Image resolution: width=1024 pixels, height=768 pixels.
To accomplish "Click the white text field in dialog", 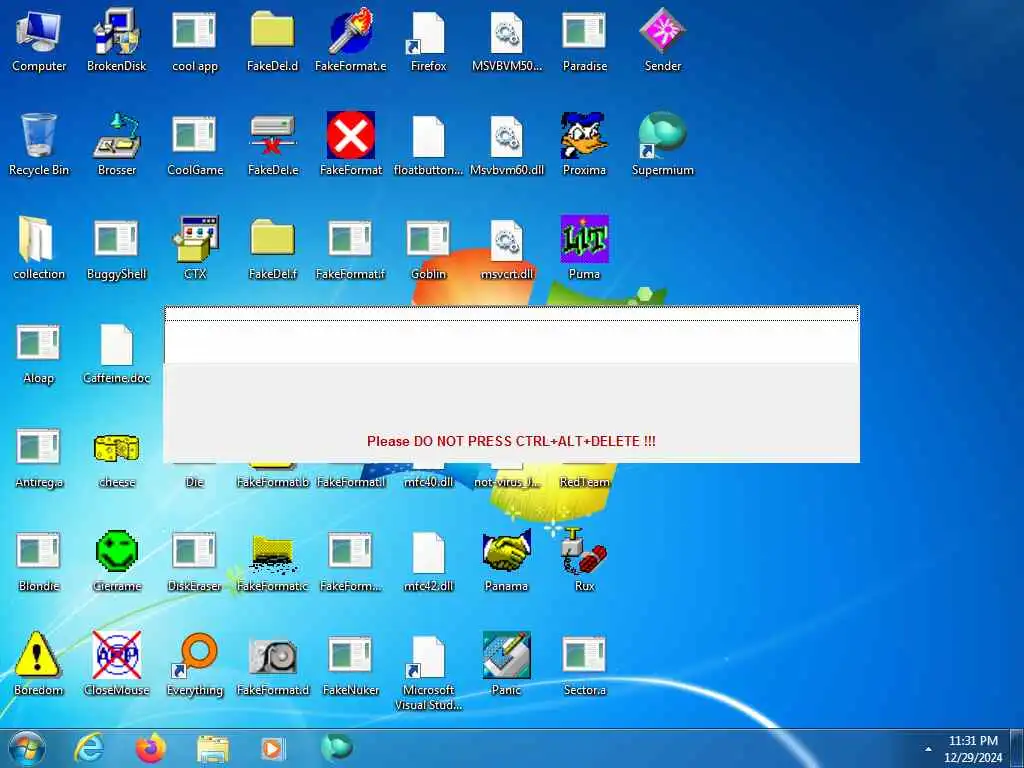I will point(511,334).
